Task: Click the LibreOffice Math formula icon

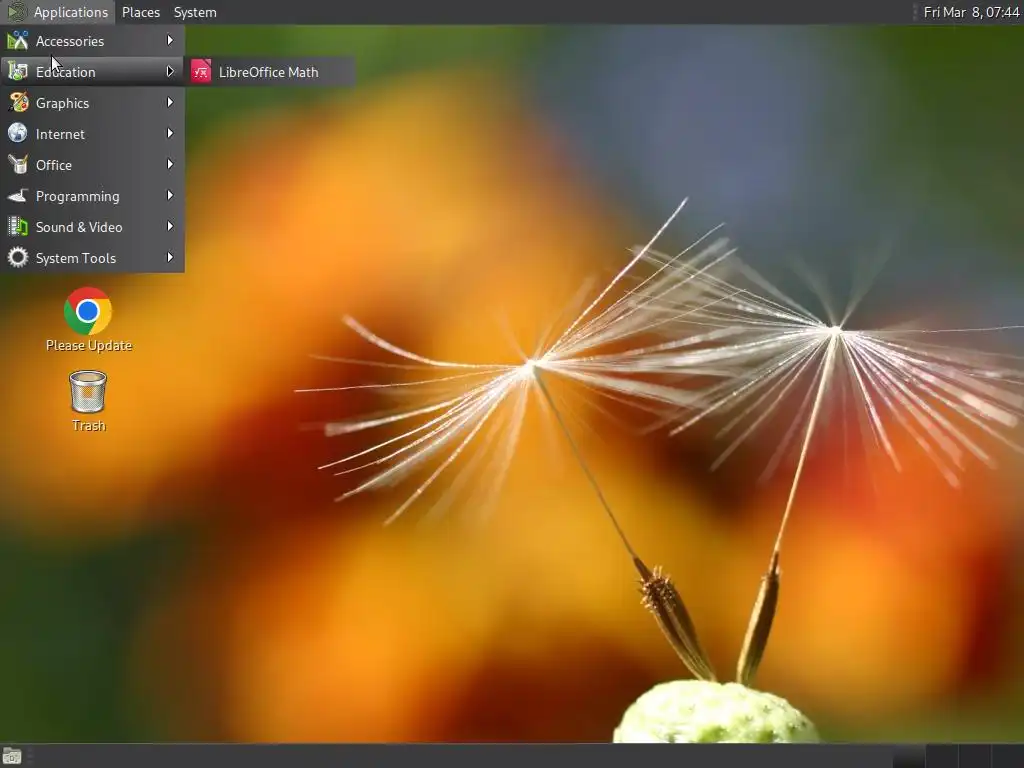Action: (x=200, y=72)
